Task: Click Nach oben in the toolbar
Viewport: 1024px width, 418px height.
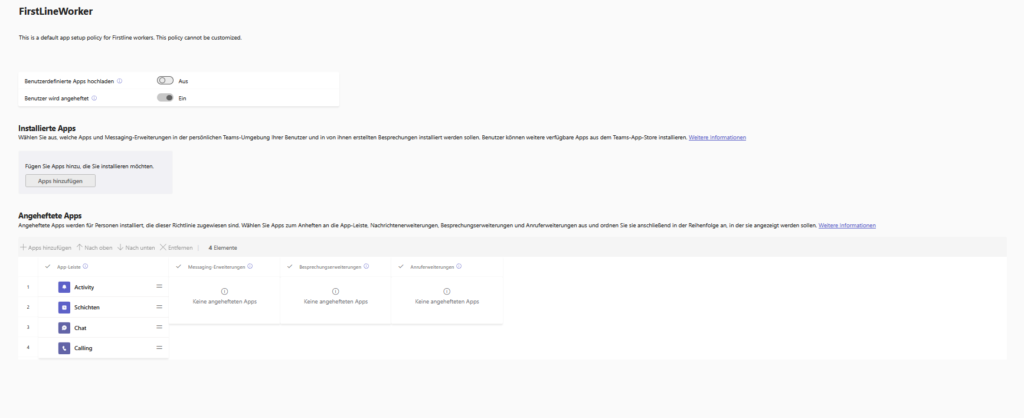Action: pyautogui.click(x=94, y=247)
